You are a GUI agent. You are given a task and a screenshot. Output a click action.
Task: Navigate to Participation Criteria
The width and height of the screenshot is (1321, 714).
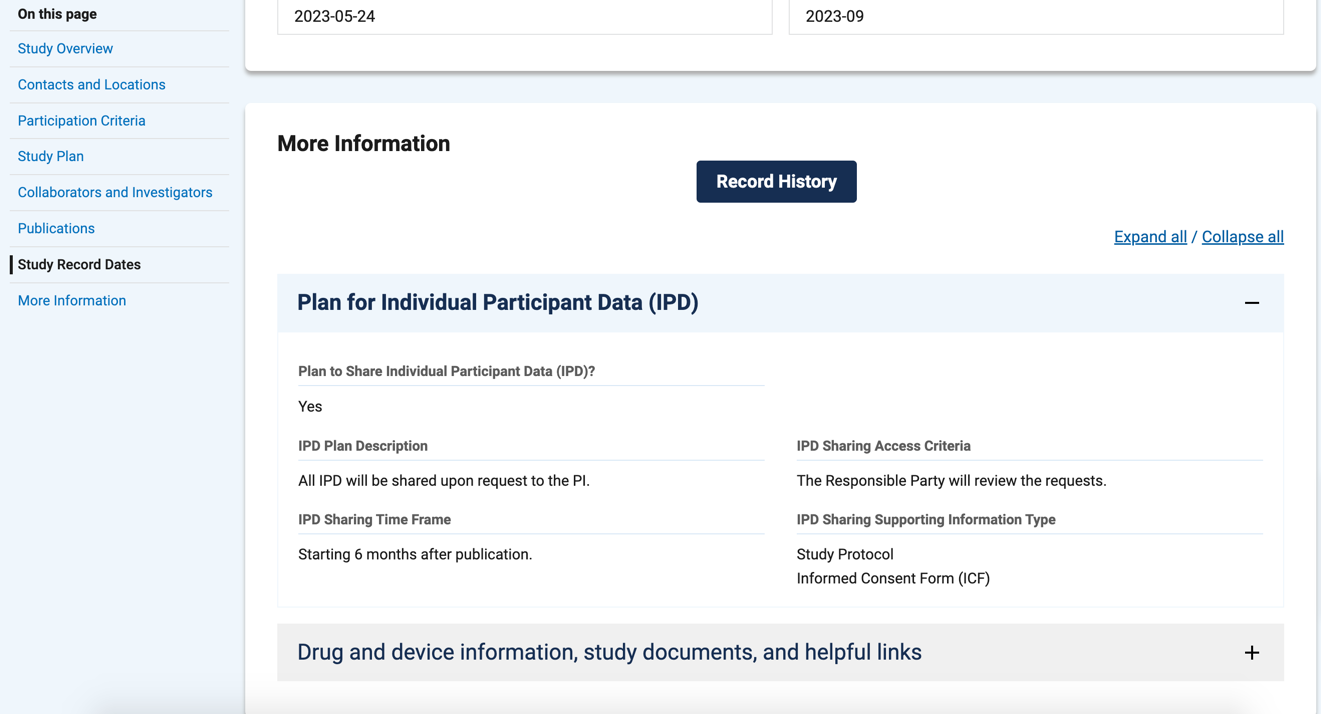[81, 121]
